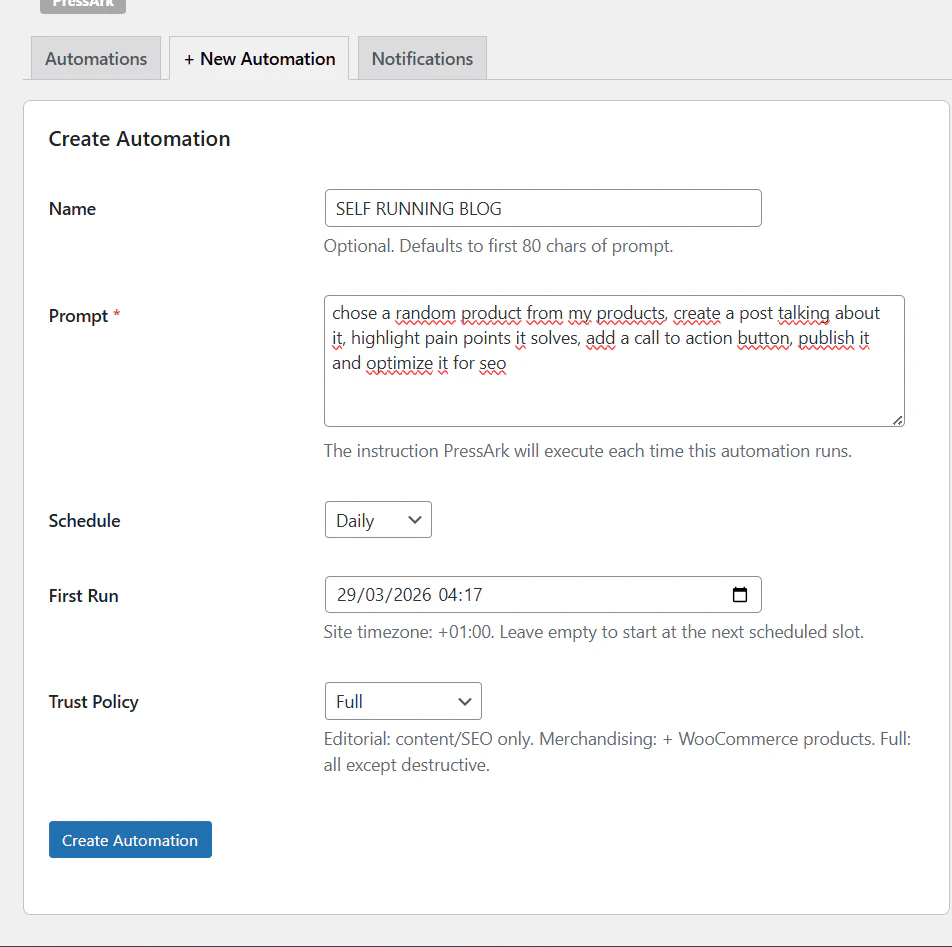Click the Prompt field label

84,316
